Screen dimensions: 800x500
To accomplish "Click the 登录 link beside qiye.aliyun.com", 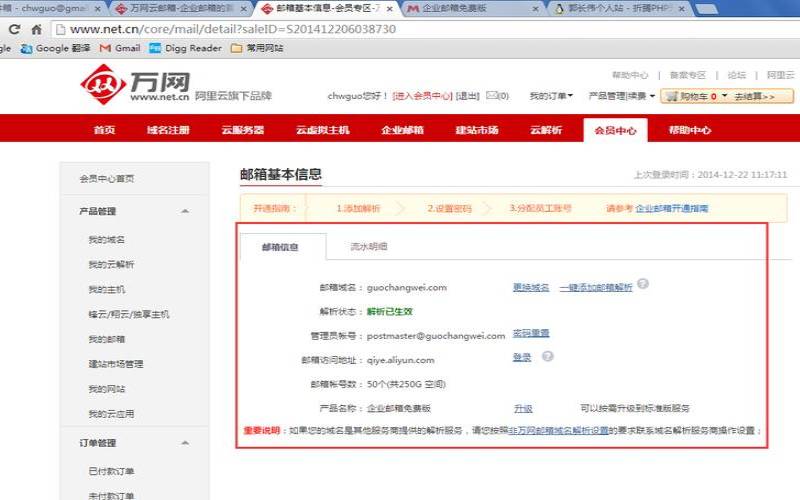I will 522,357.
